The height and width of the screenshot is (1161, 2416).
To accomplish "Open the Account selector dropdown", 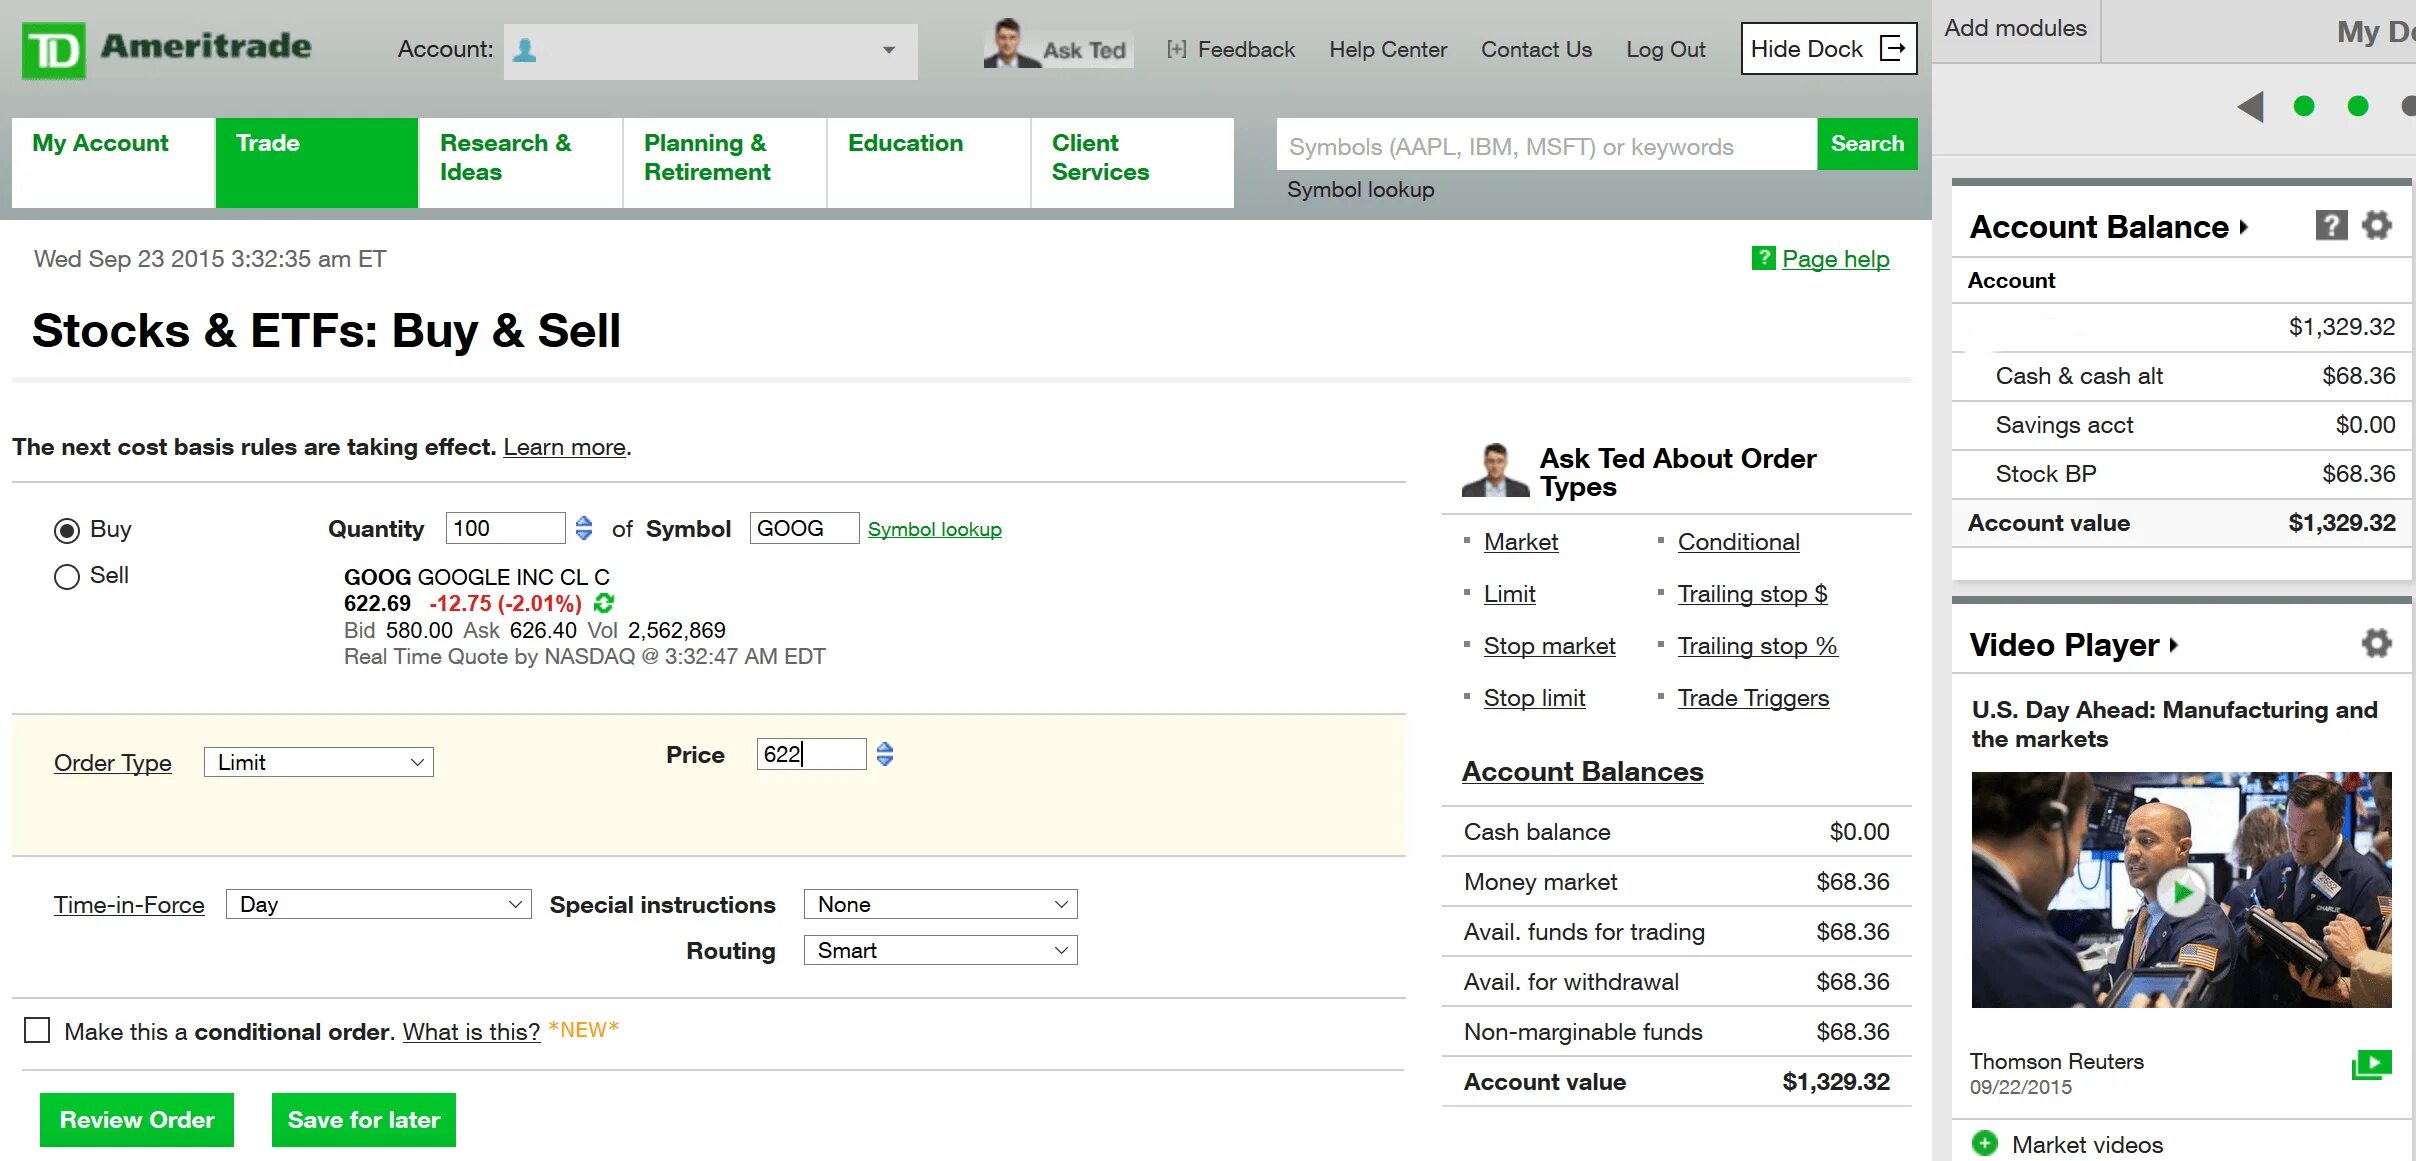I will click(x=710, y=51).
